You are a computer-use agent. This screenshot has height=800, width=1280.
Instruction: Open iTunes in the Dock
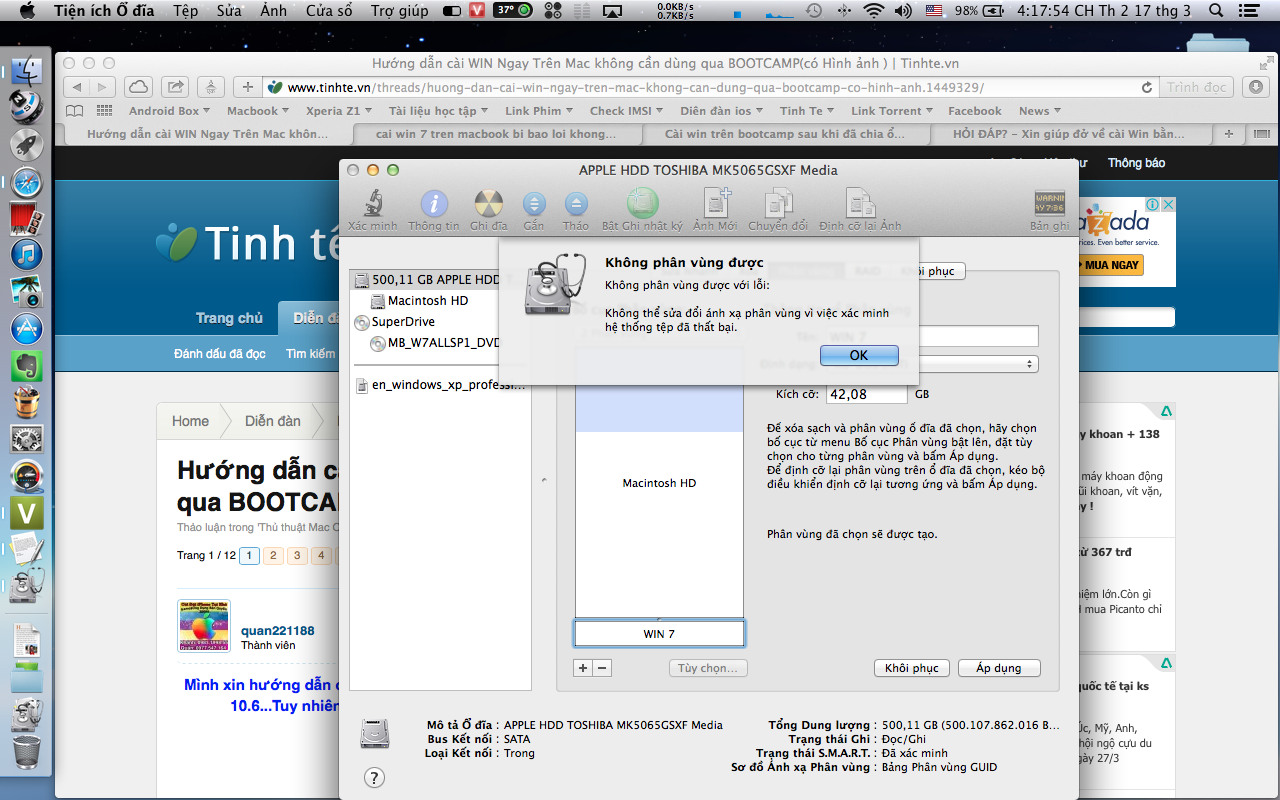26,255
